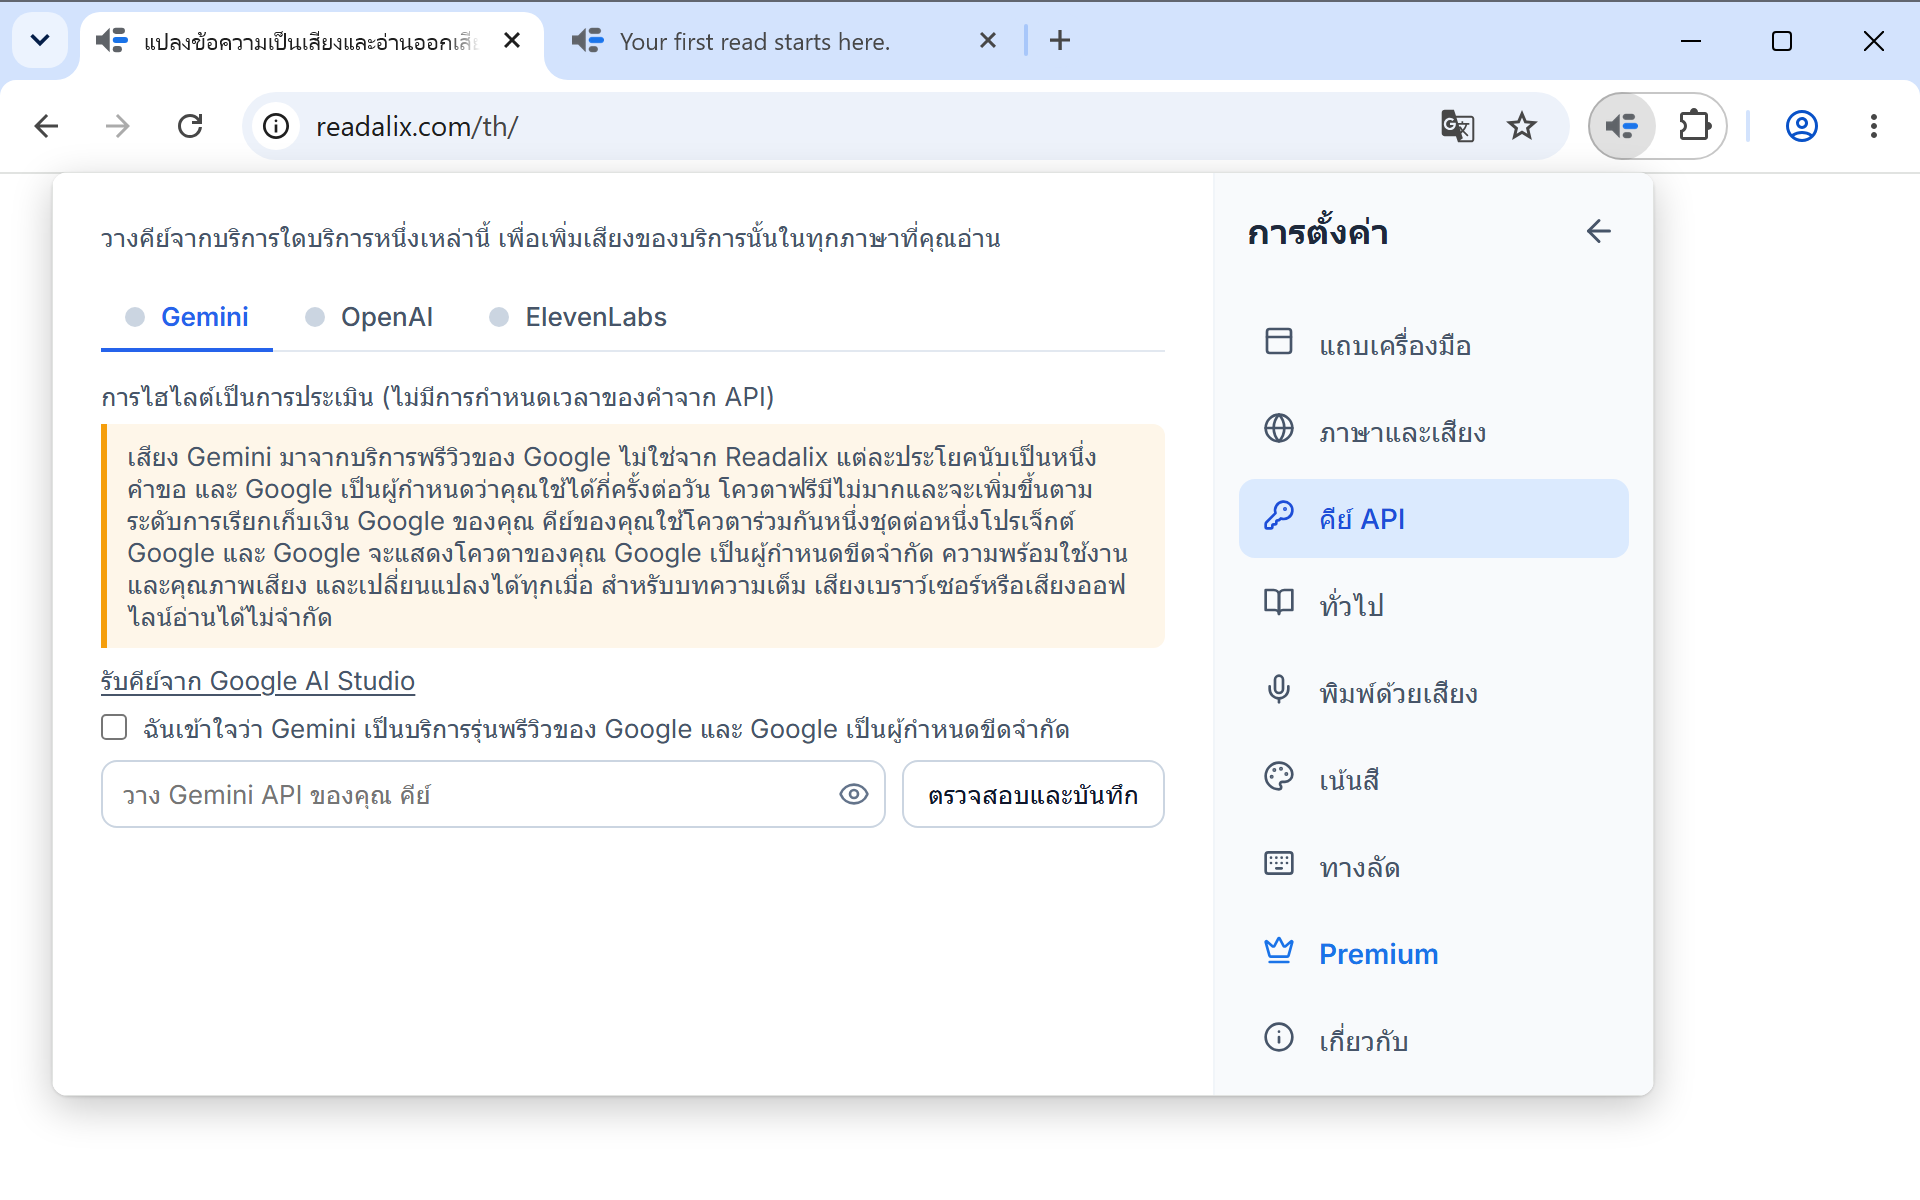Bookmark this page with the star
Image resolution: width=1920 pixels, height=1200 pixels.
click(x=1521, y=126)
